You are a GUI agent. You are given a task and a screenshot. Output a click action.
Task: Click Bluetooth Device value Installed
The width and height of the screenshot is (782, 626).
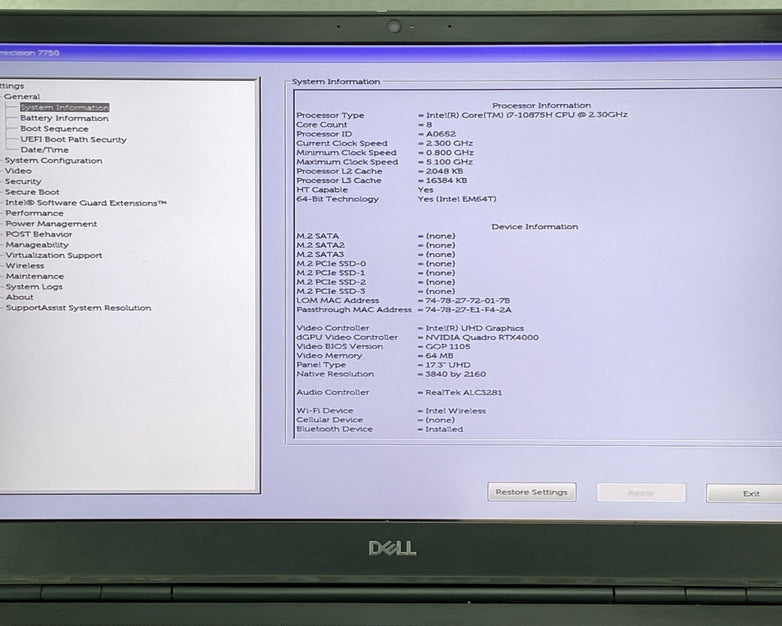pyautogui.click(x=444, y=429)
